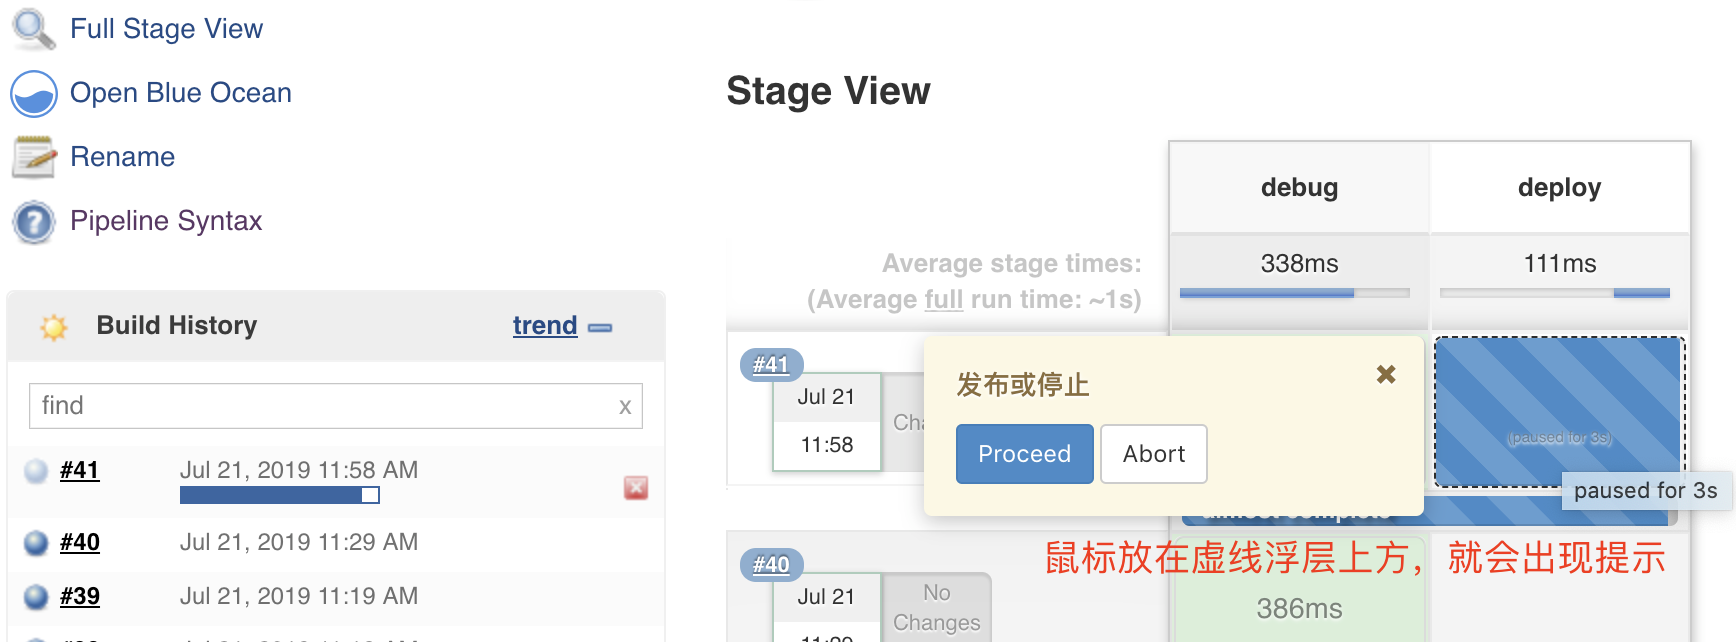This screenshot has height=642, width=1736.
Task: Close the 发布或停止 popup
Action: [1385, 375]
